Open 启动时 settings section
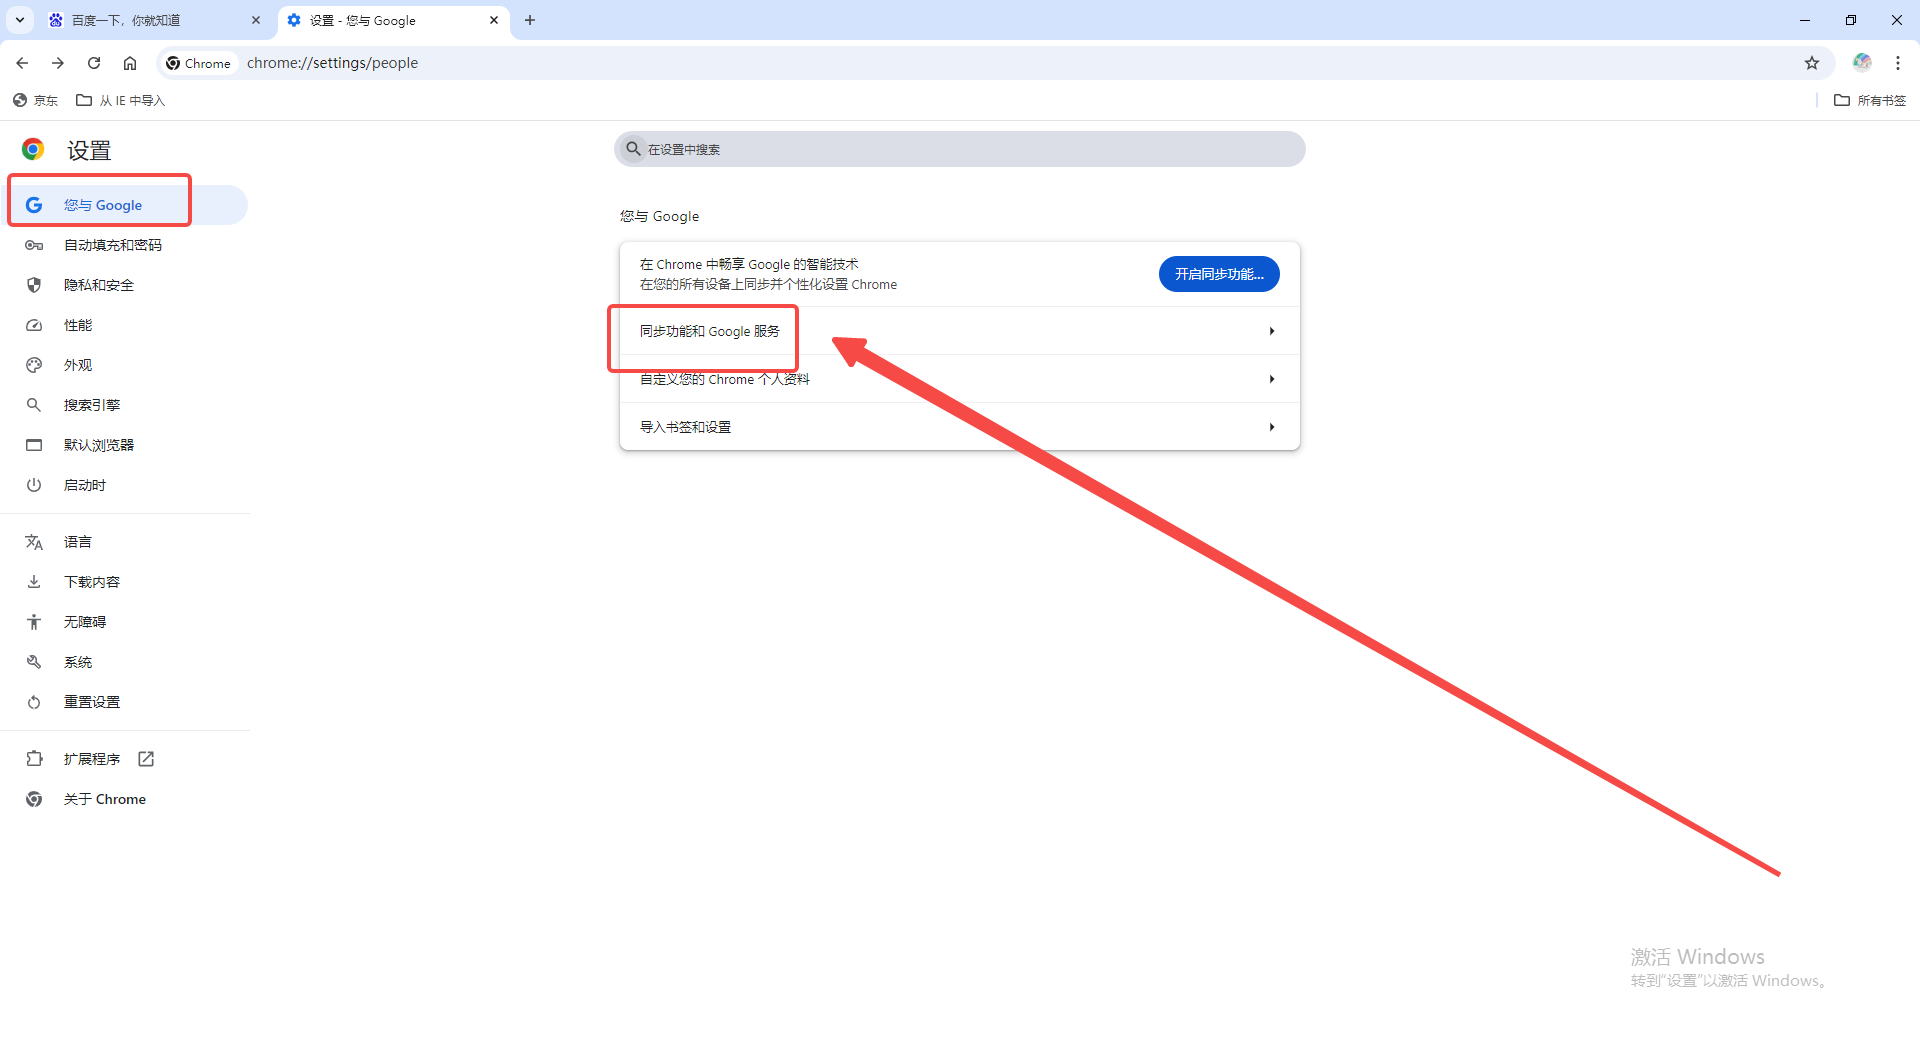 (124, 485)
